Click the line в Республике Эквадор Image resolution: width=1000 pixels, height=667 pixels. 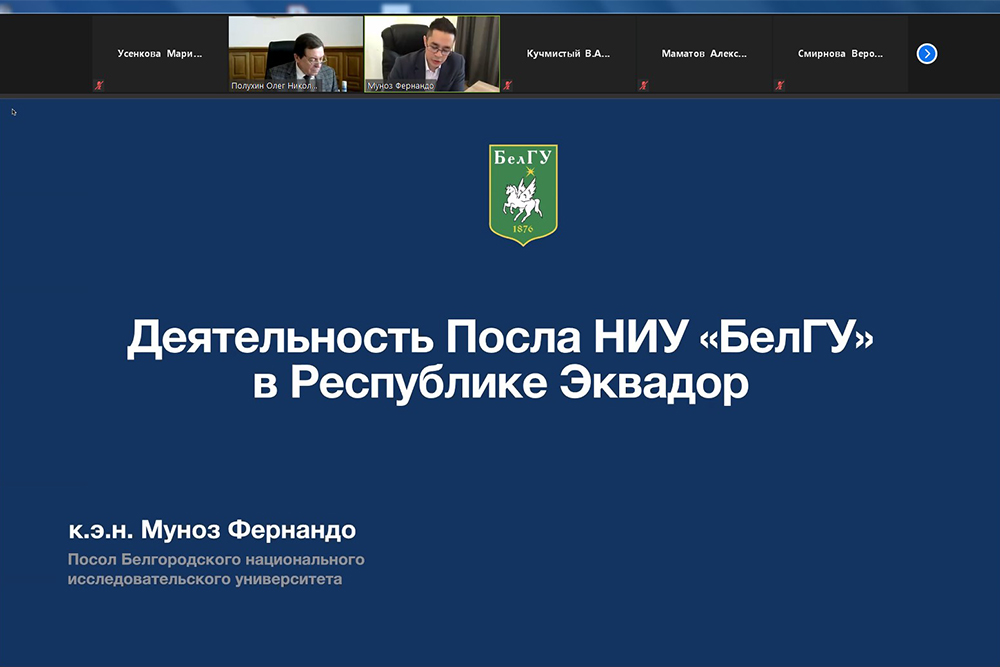(x=501, y=383)
